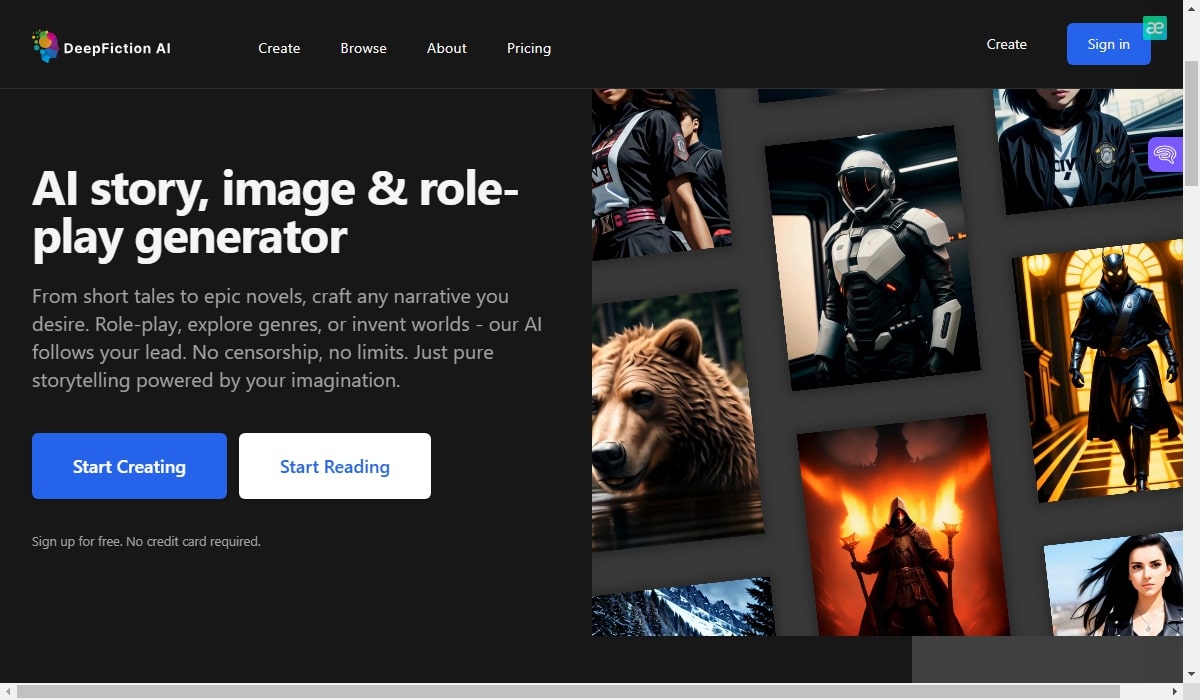Screen dimensions: 1200x700
Task: Click the purple brain chat widget icon
Action: (x=1165, y=155)
